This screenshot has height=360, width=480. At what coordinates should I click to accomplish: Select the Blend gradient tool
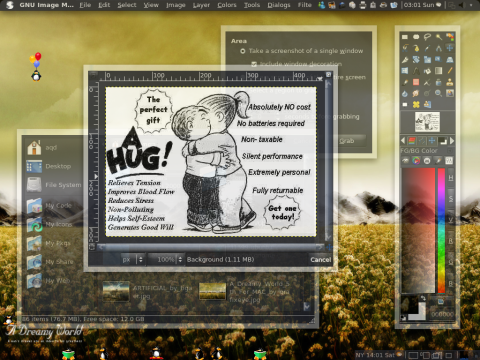[x=439, y=71]
